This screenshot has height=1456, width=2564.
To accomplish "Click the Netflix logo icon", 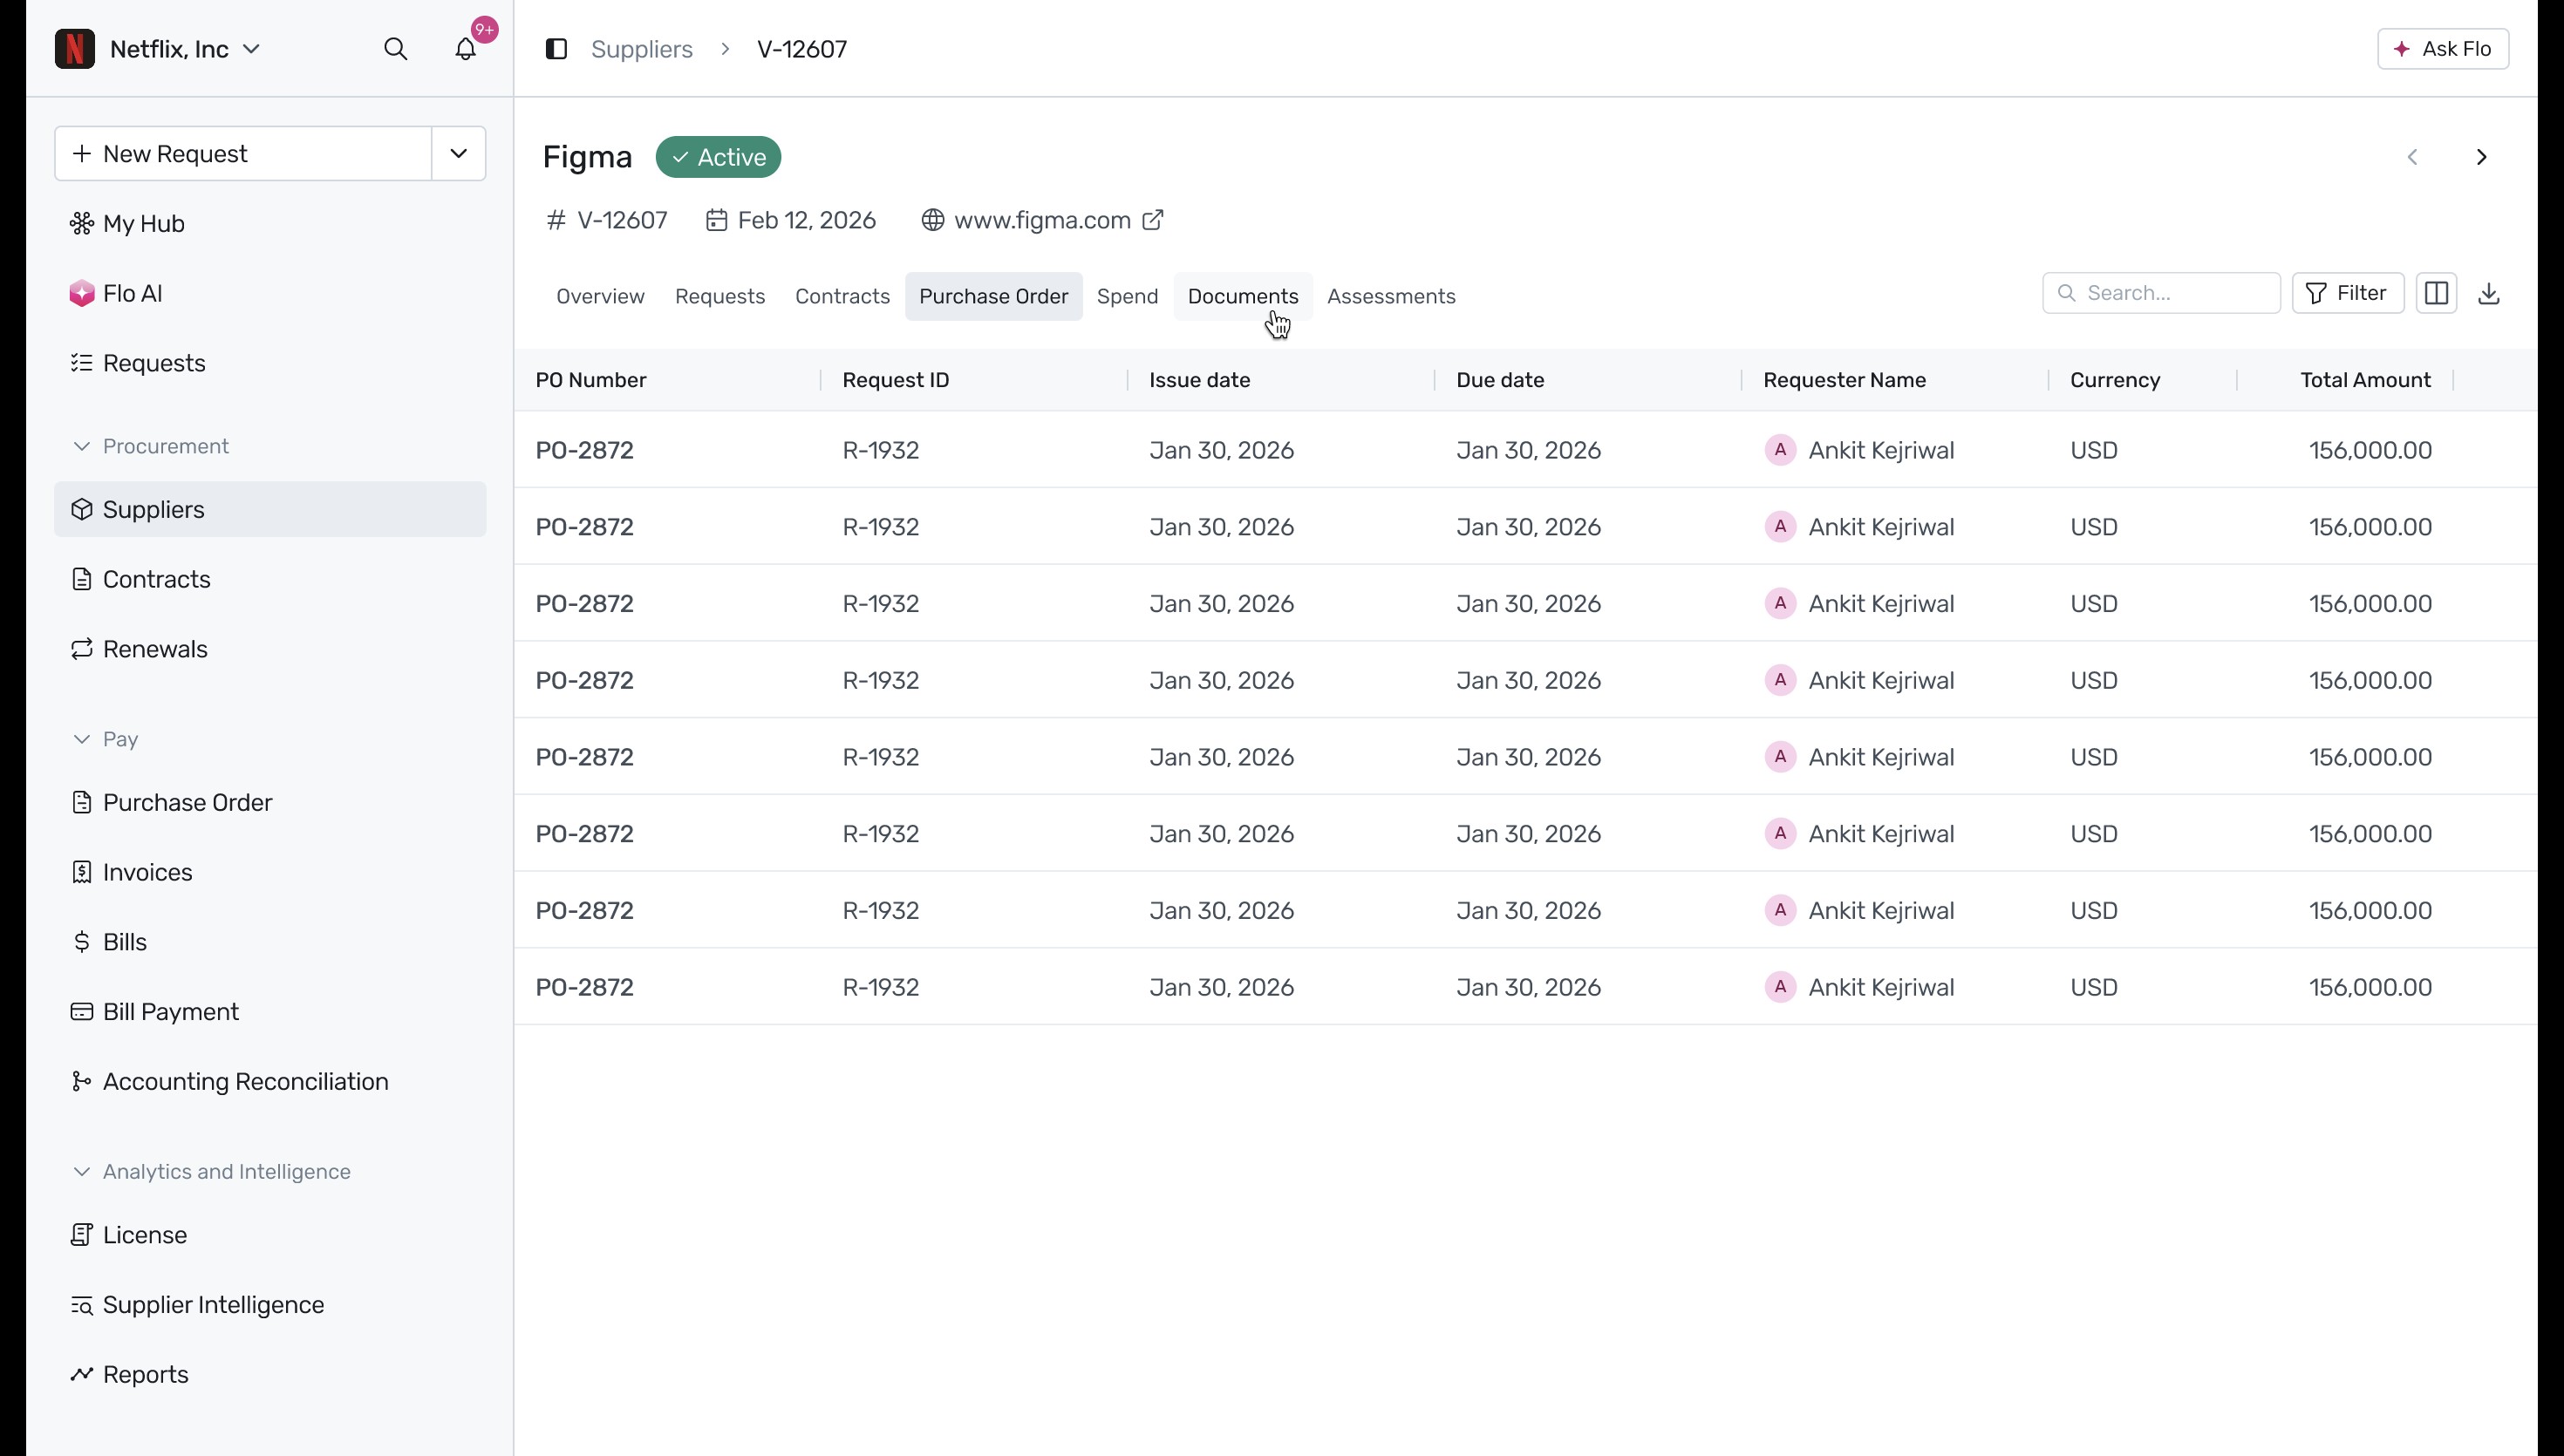I will pos(75,49).
